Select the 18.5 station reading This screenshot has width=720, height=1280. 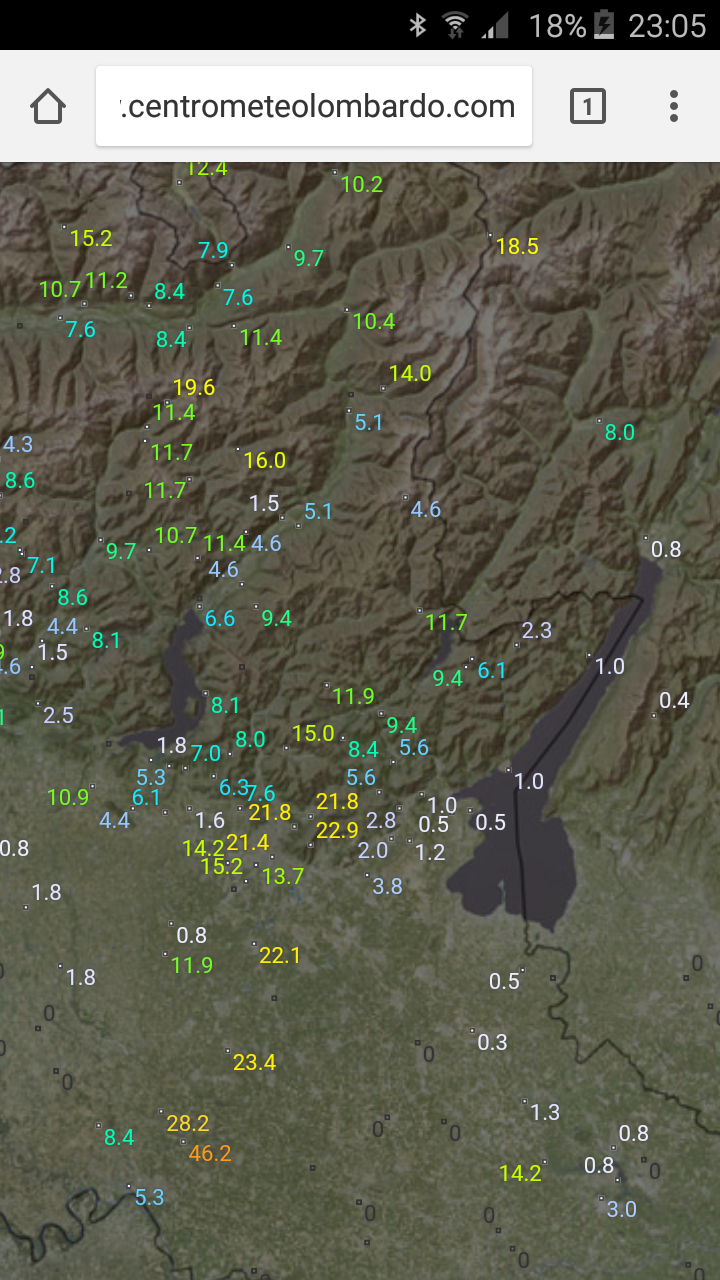pos(517,246)
